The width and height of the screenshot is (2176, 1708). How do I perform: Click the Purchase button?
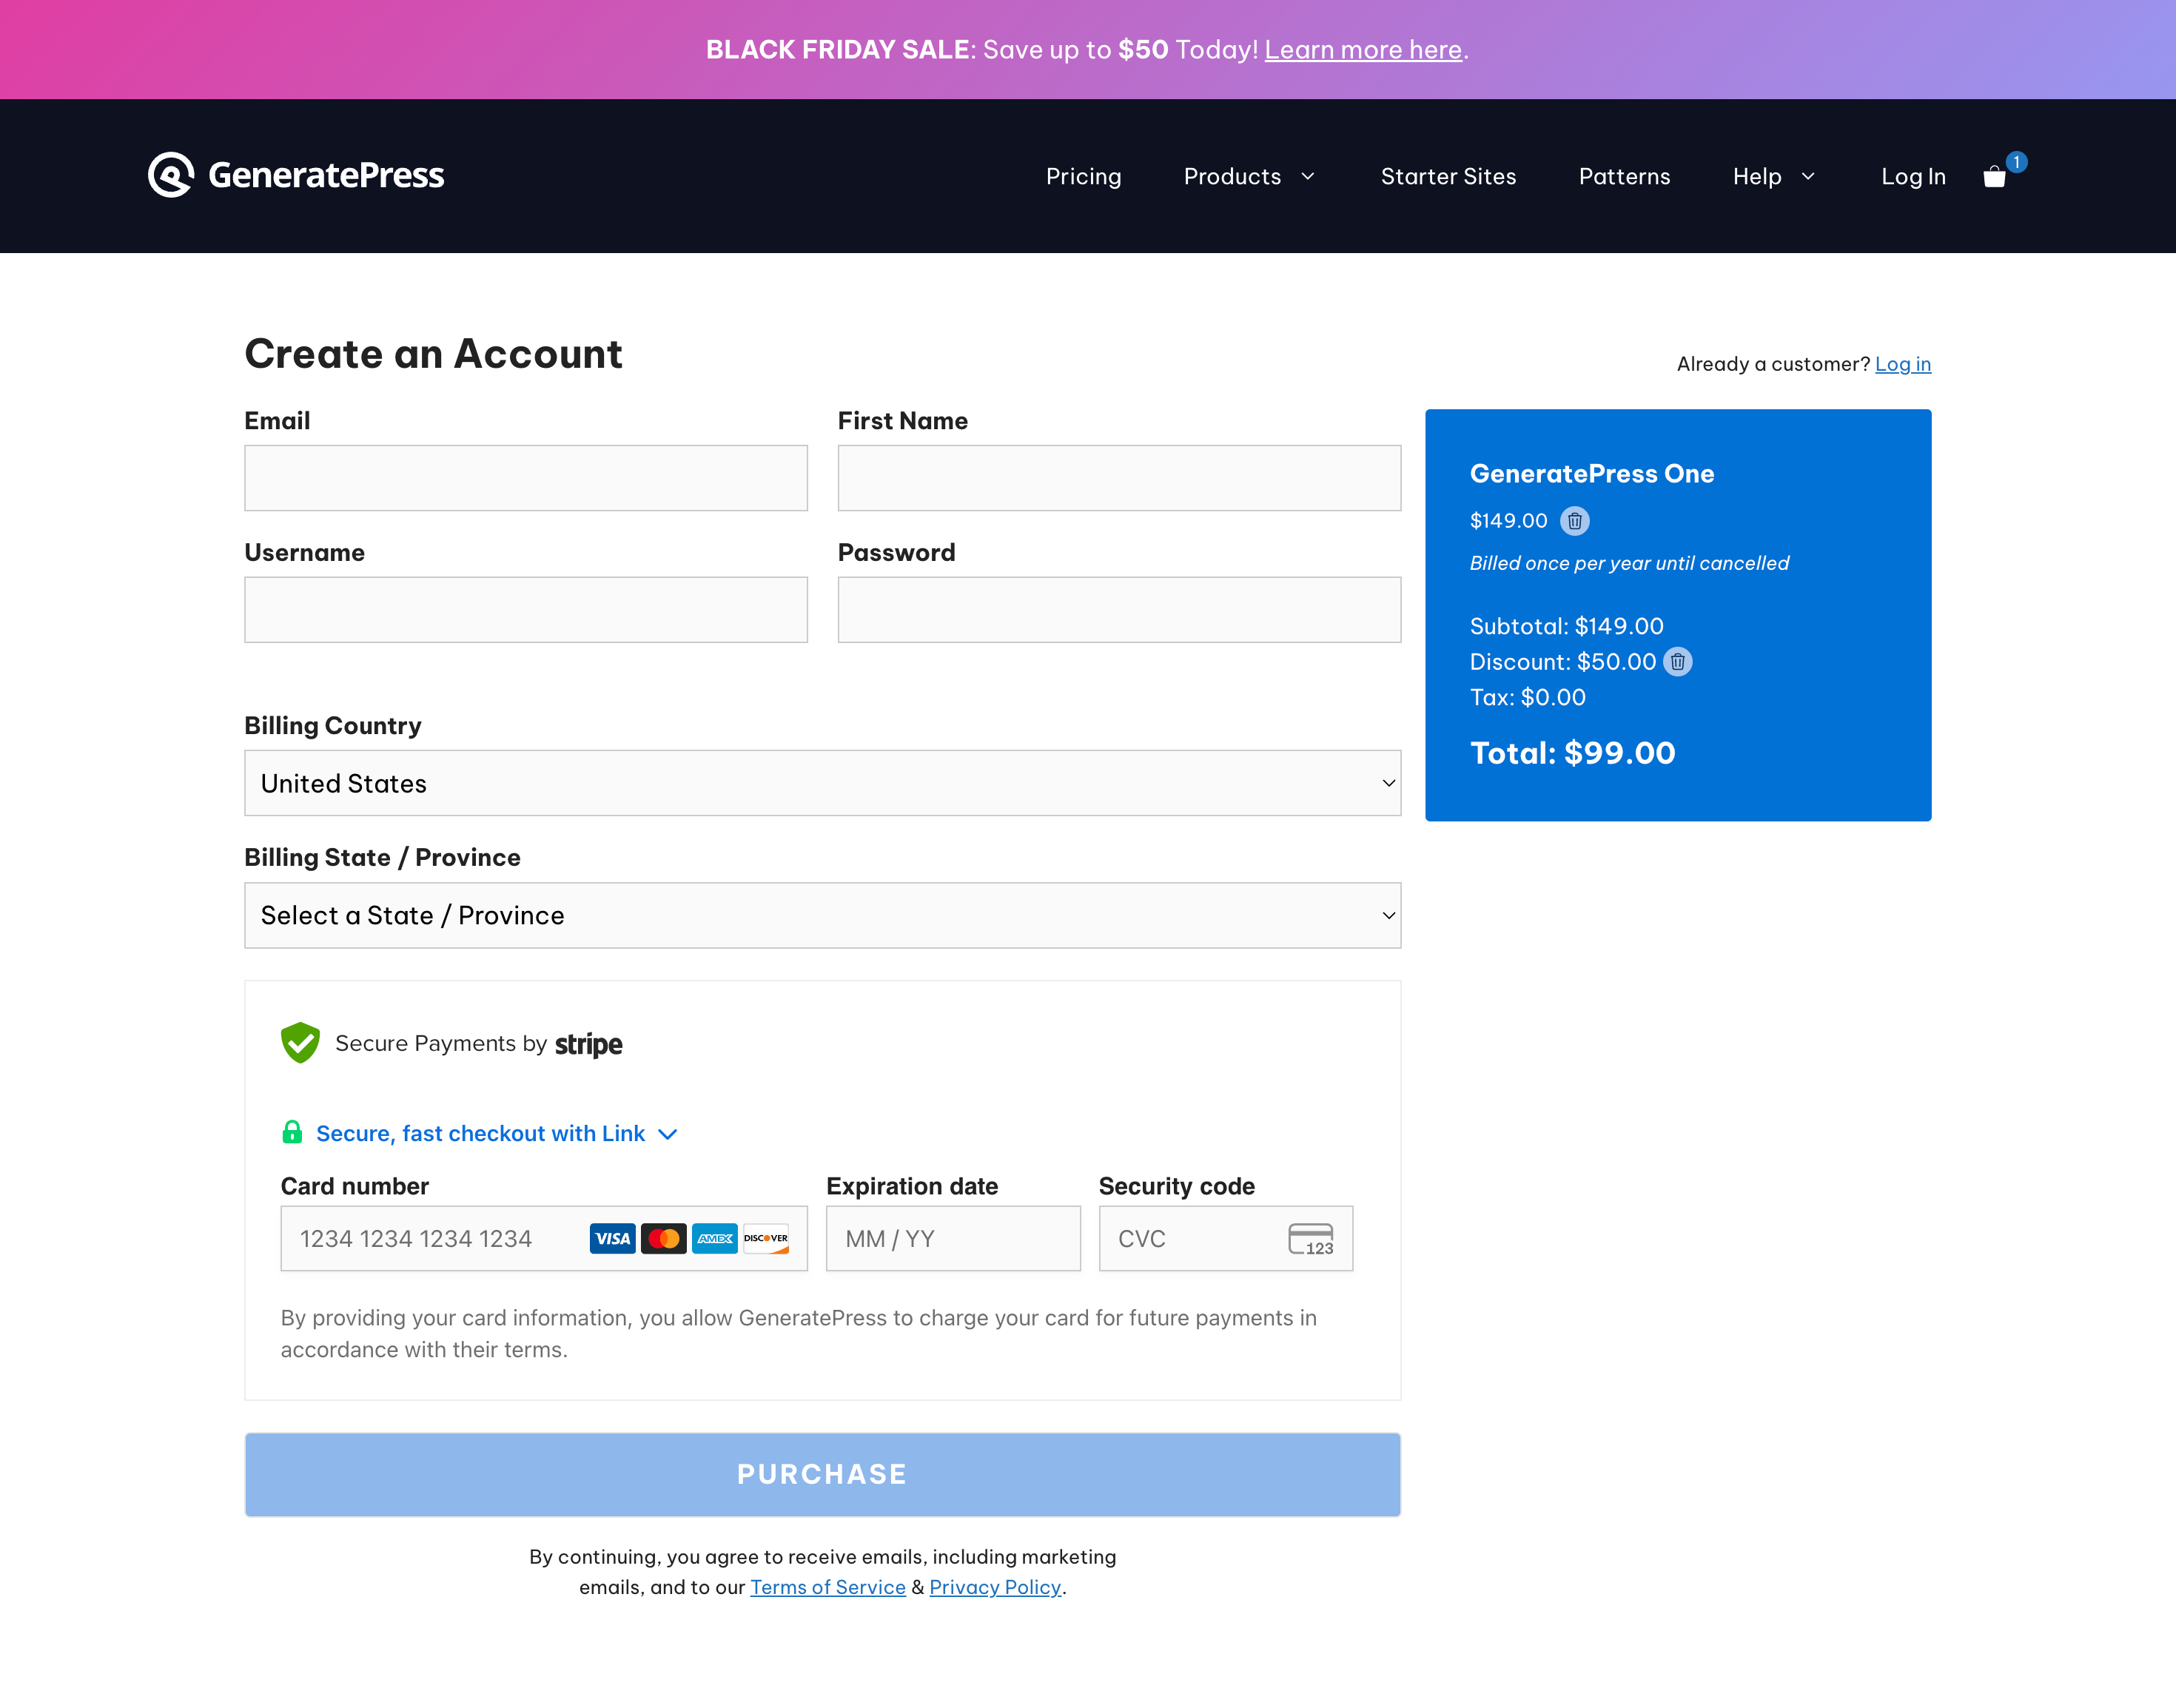[x=822, y=1473]
